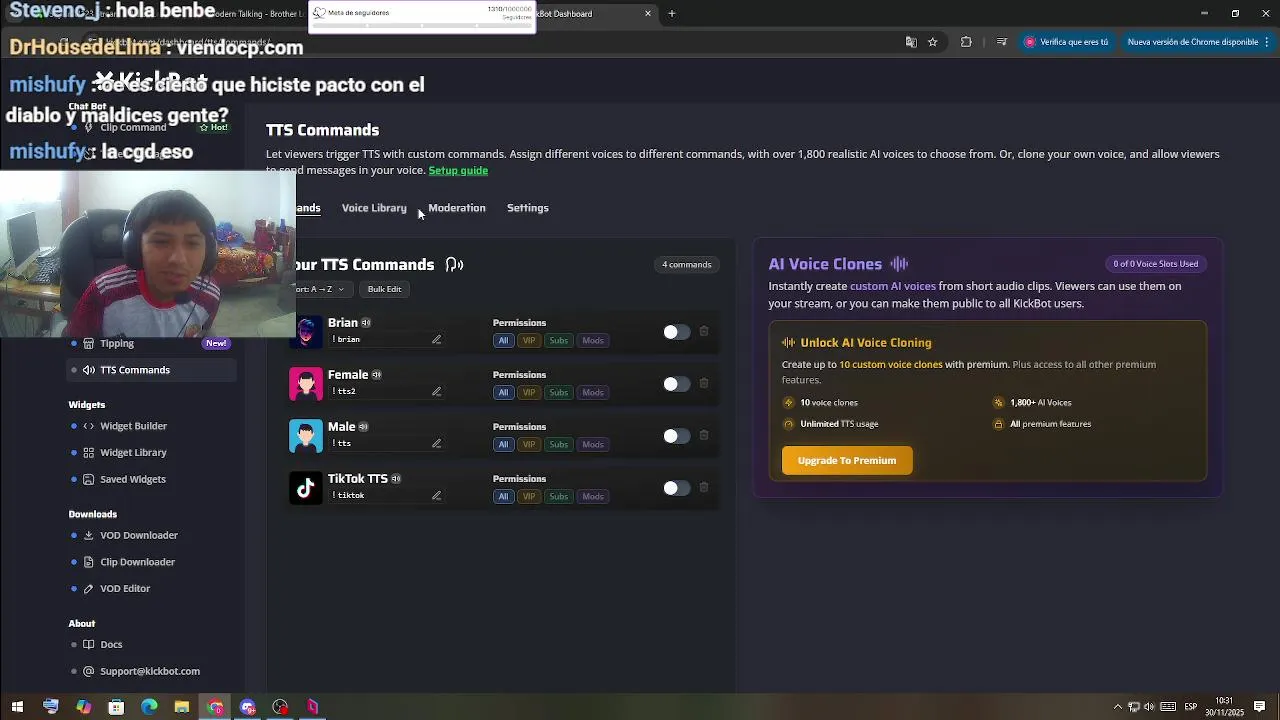
Task: Open Docs in the sidebar
Action: coord(152,645)
